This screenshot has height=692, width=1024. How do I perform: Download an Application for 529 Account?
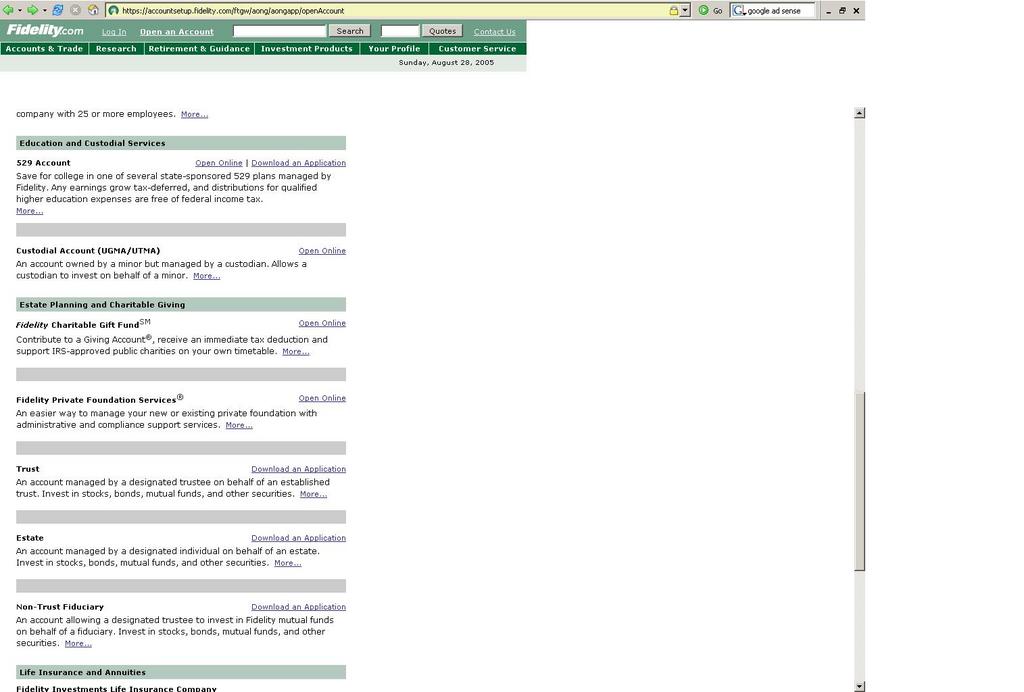pos(298,163)
